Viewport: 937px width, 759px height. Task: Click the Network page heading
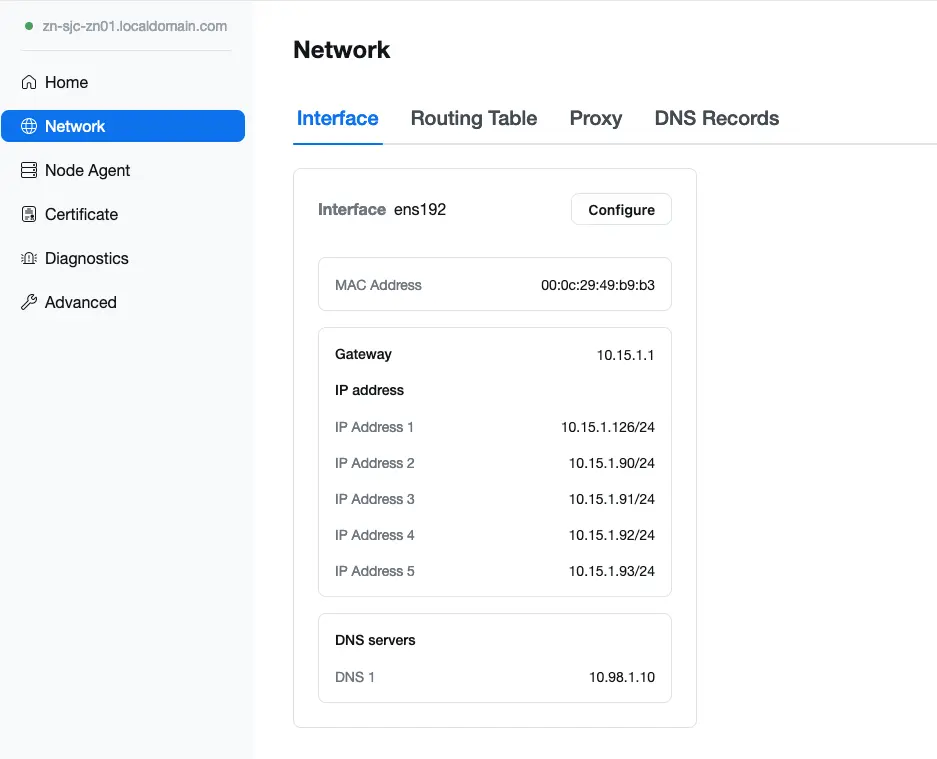(341, 50)
